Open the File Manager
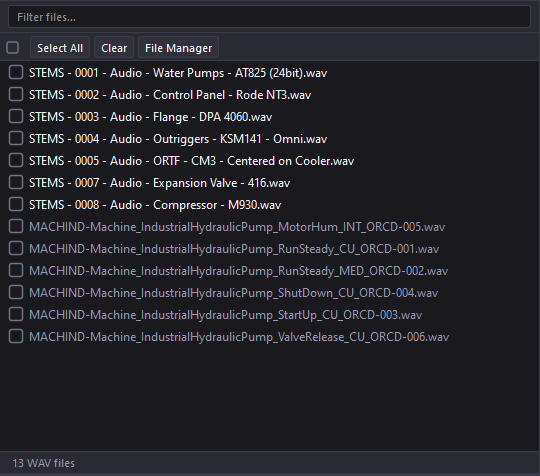The image size is (540, 476). 178,48
